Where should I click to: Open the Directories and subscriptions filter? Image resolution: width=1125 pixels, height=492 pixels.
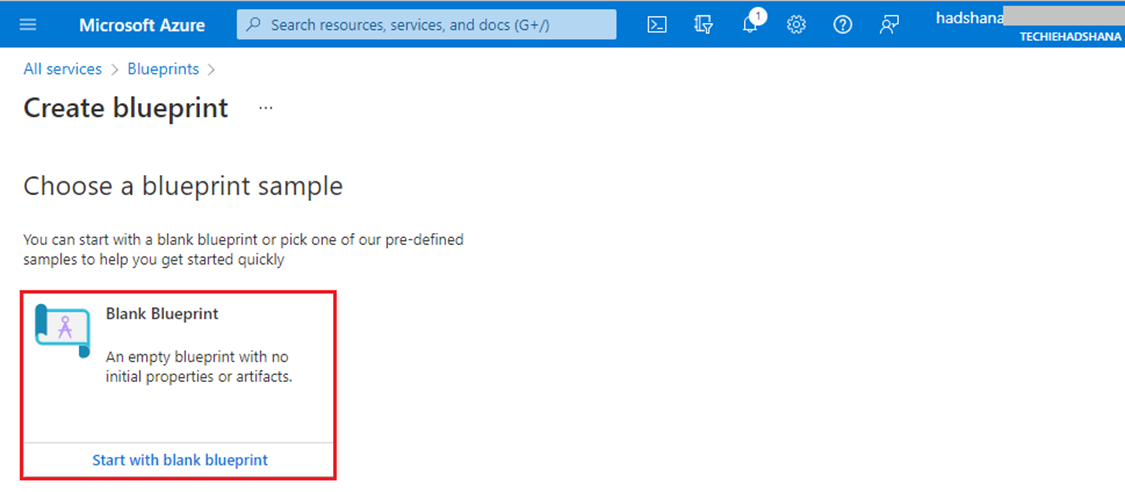click(703, 24)
